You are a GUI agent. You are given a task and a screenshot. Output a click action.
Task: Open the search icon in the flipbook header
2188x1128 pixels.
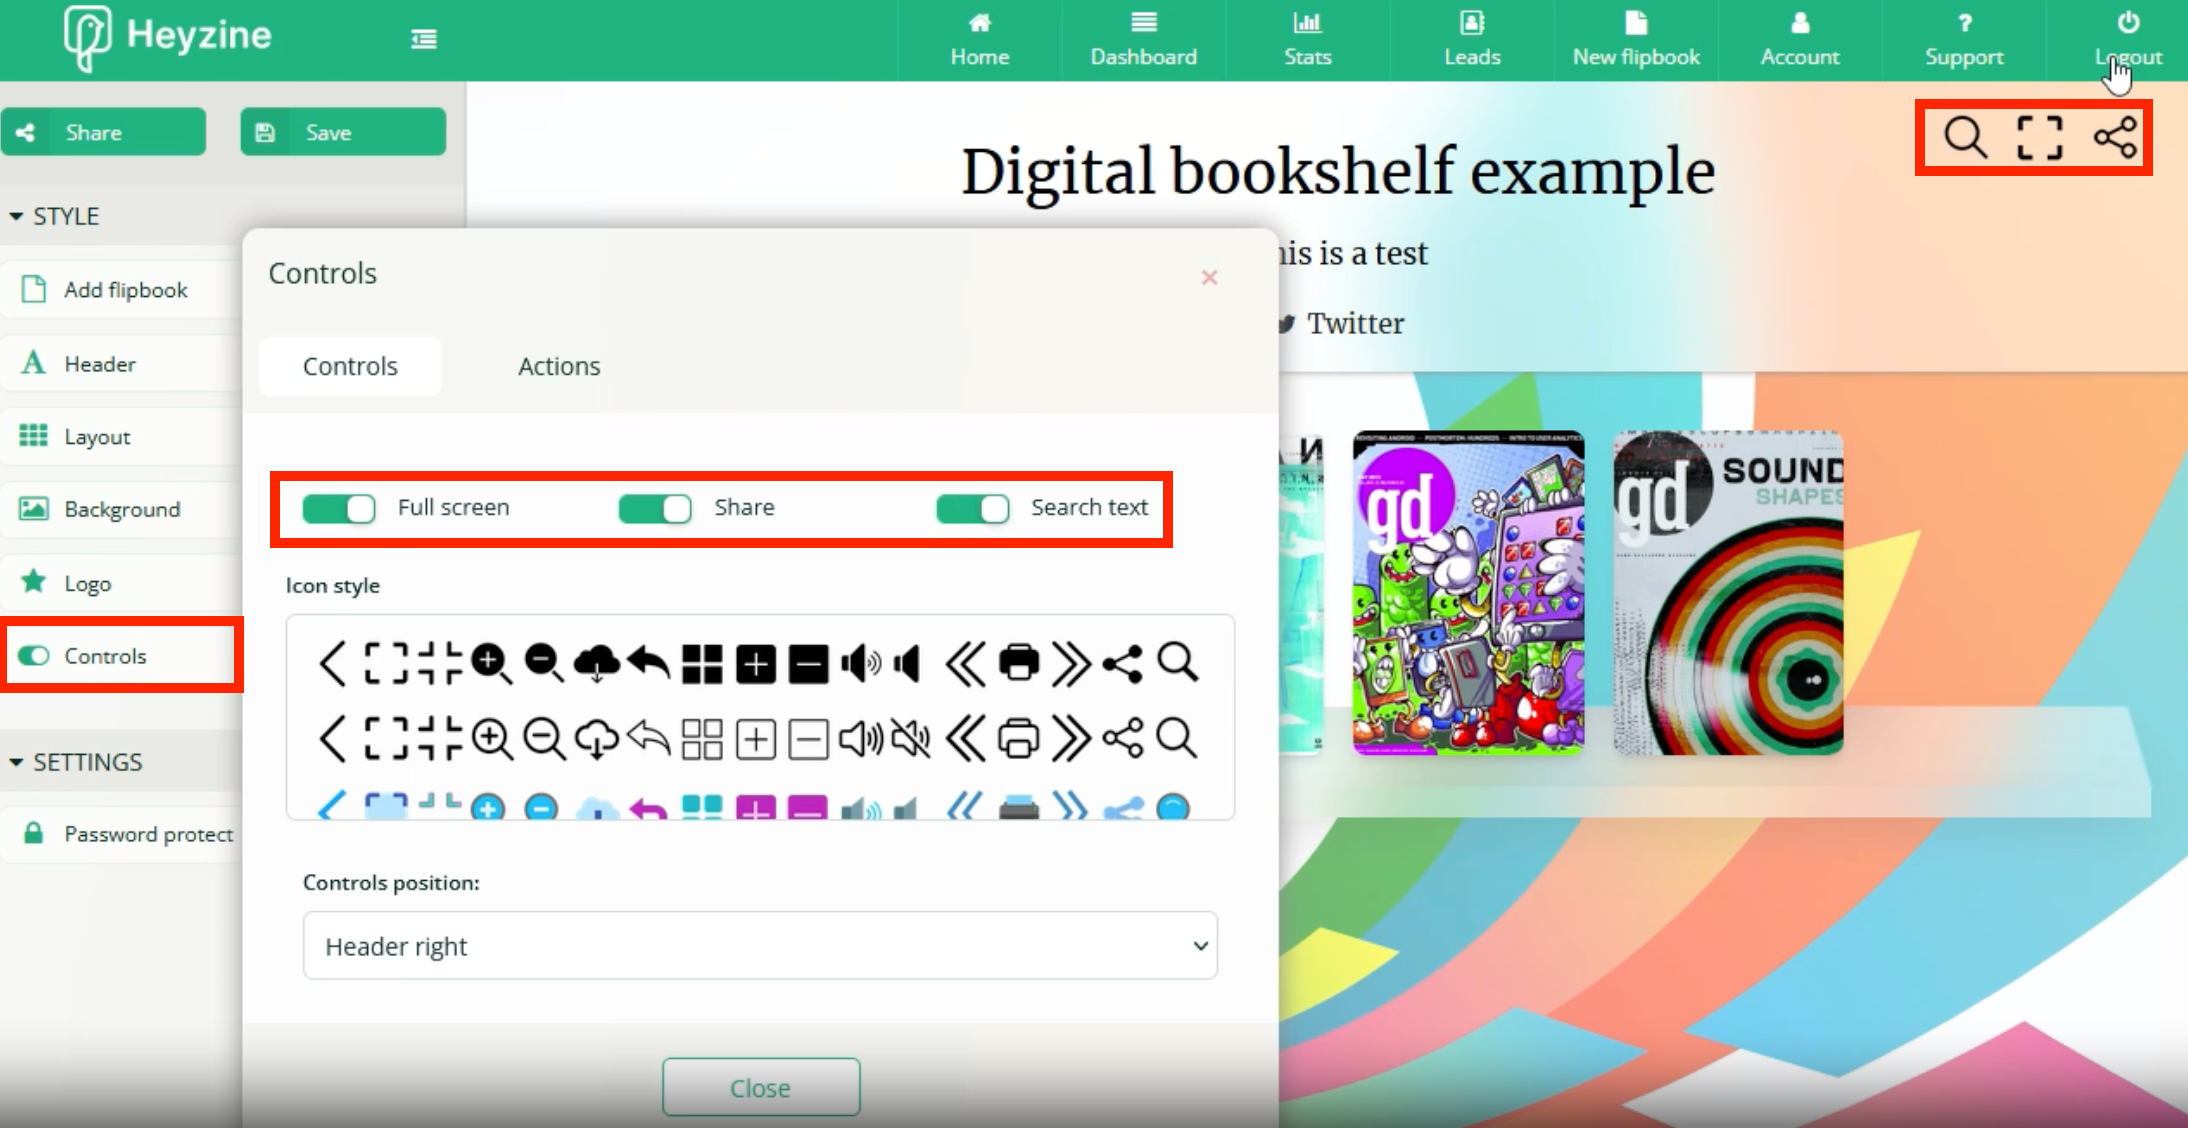point(1963,136)
